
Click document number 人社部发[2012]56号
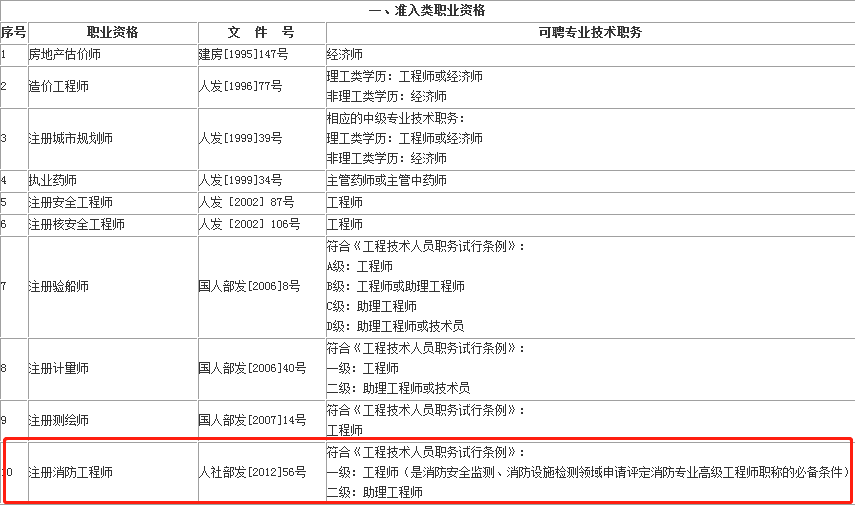point(253,471)
